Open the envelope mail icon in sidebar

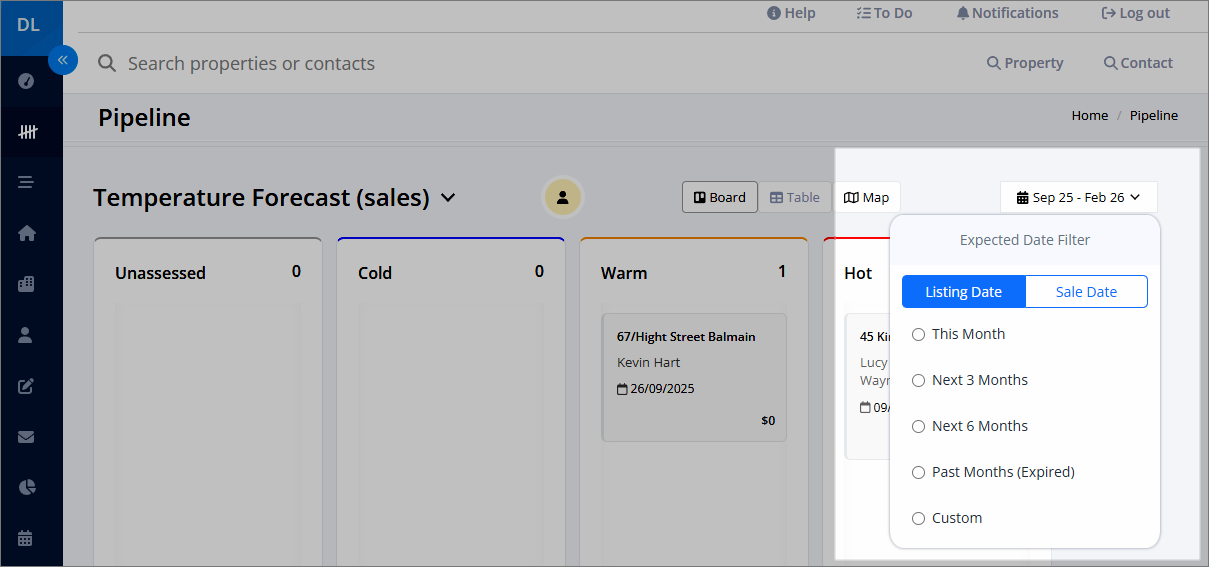27,437
